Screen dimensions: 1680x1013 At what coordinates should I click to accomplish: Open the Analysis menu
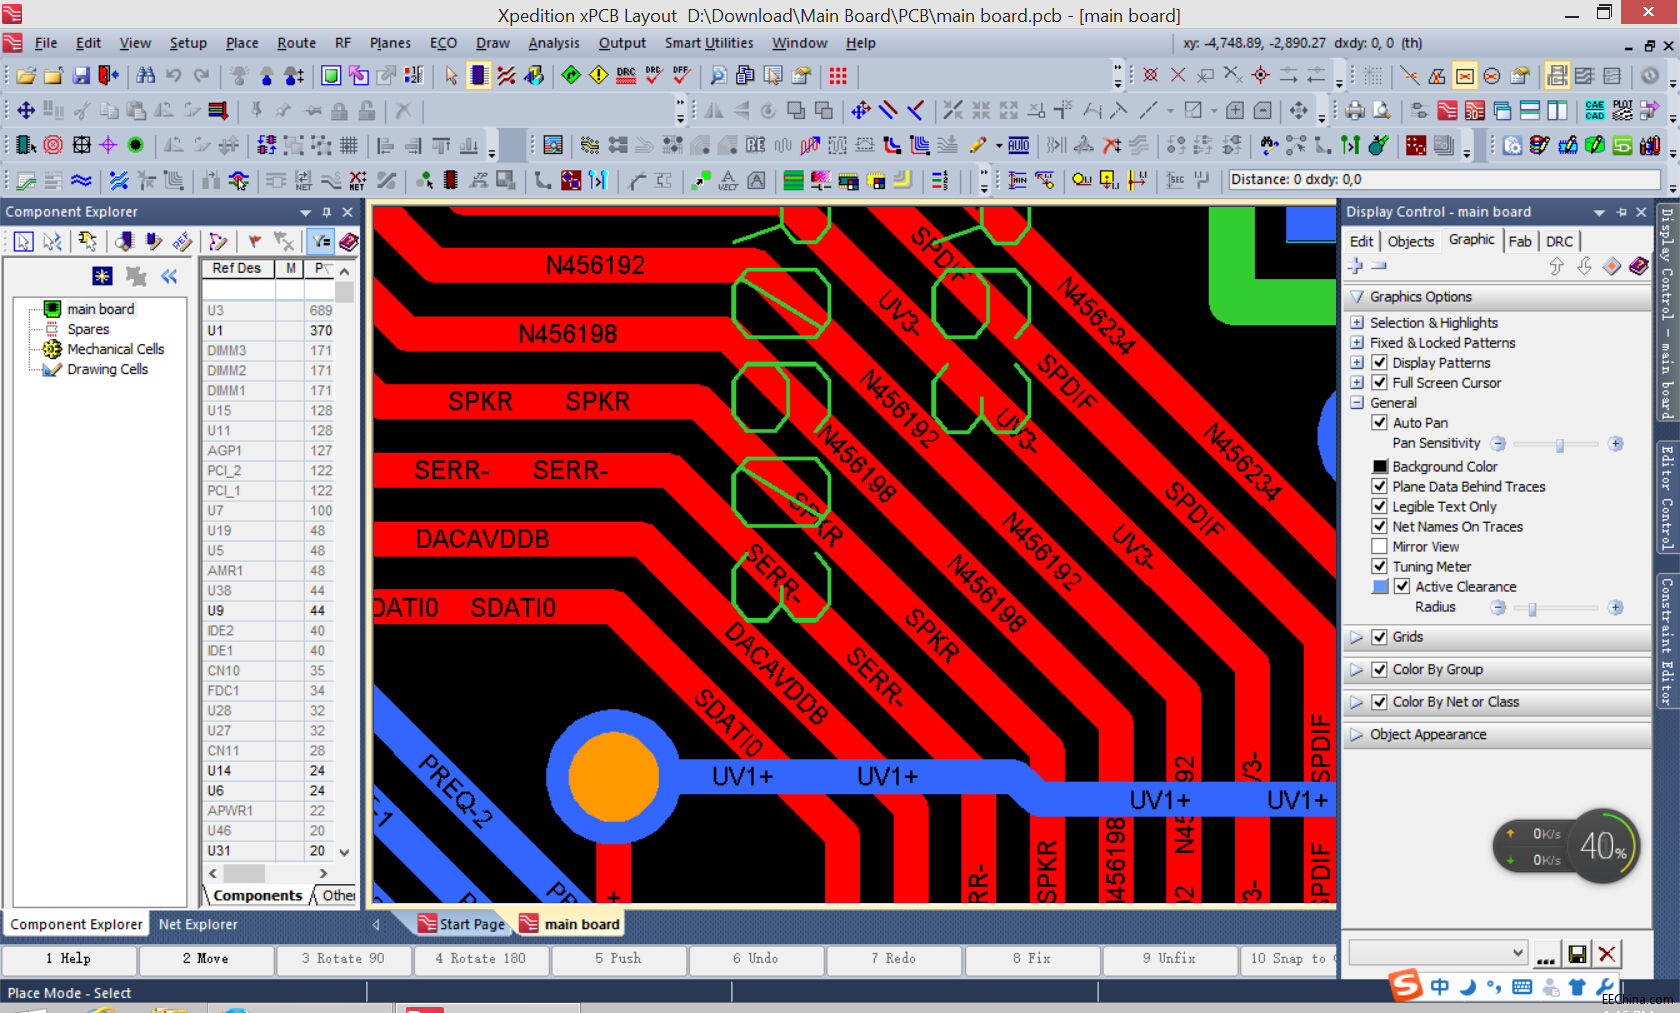tap(554, 43)
